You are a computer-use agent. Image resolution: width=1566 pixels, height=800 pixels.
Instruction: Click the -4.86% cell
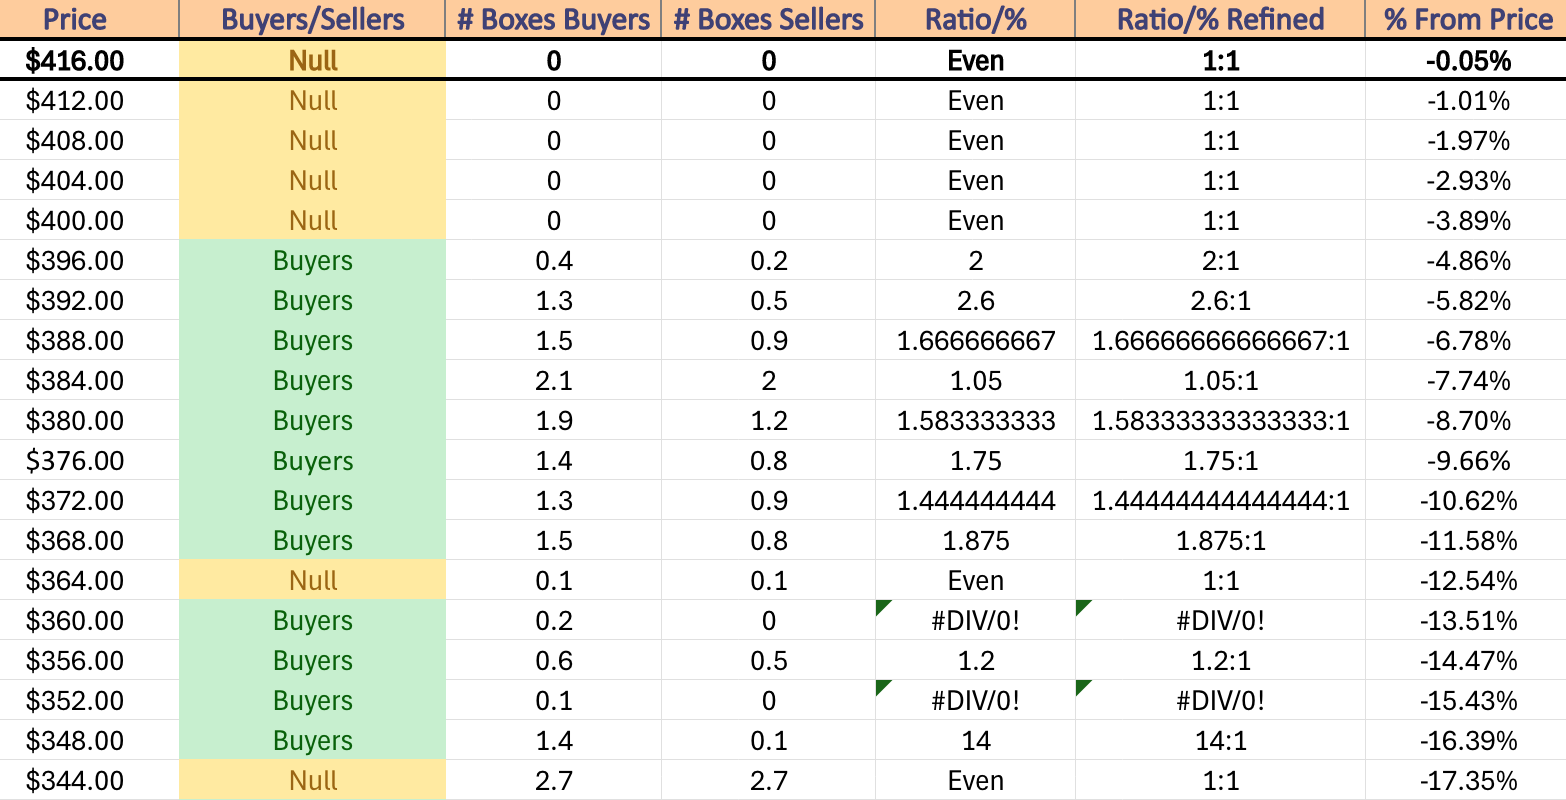1466,260
